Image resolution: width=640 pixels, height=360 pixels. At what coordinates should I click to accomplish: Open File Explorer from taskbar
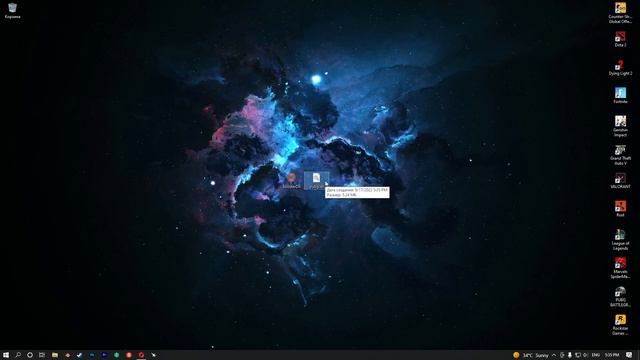coord(55,355)
